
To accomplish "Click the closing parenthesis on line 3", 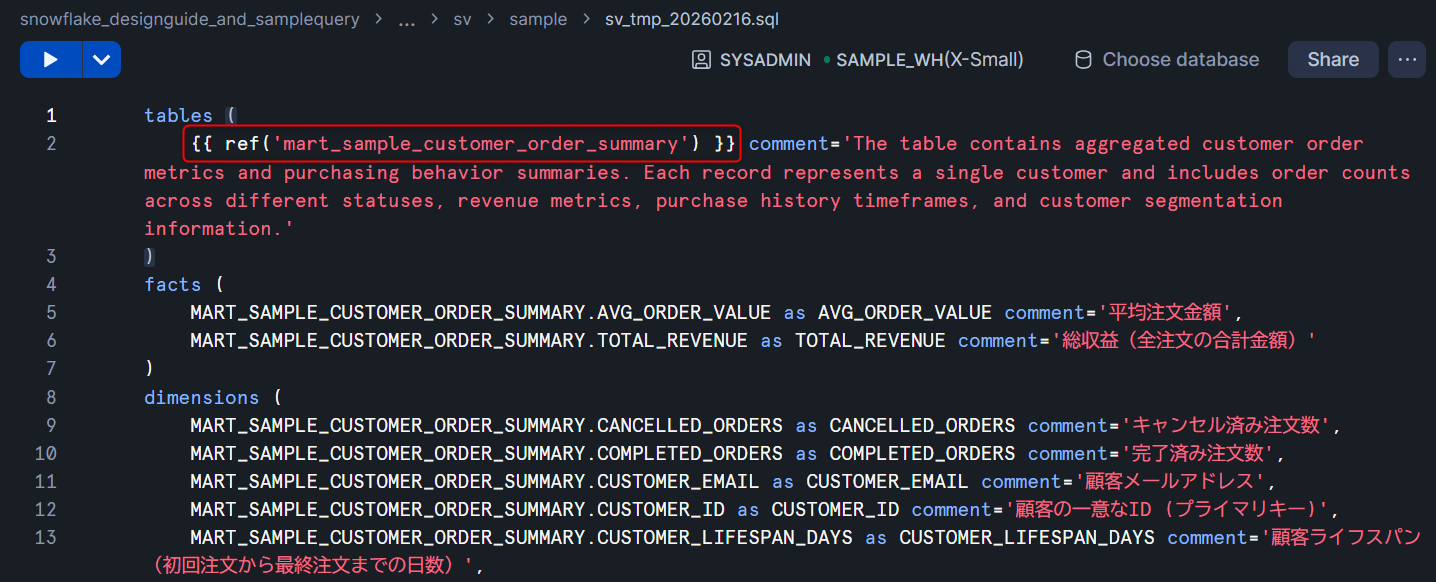I will (150, 256).
